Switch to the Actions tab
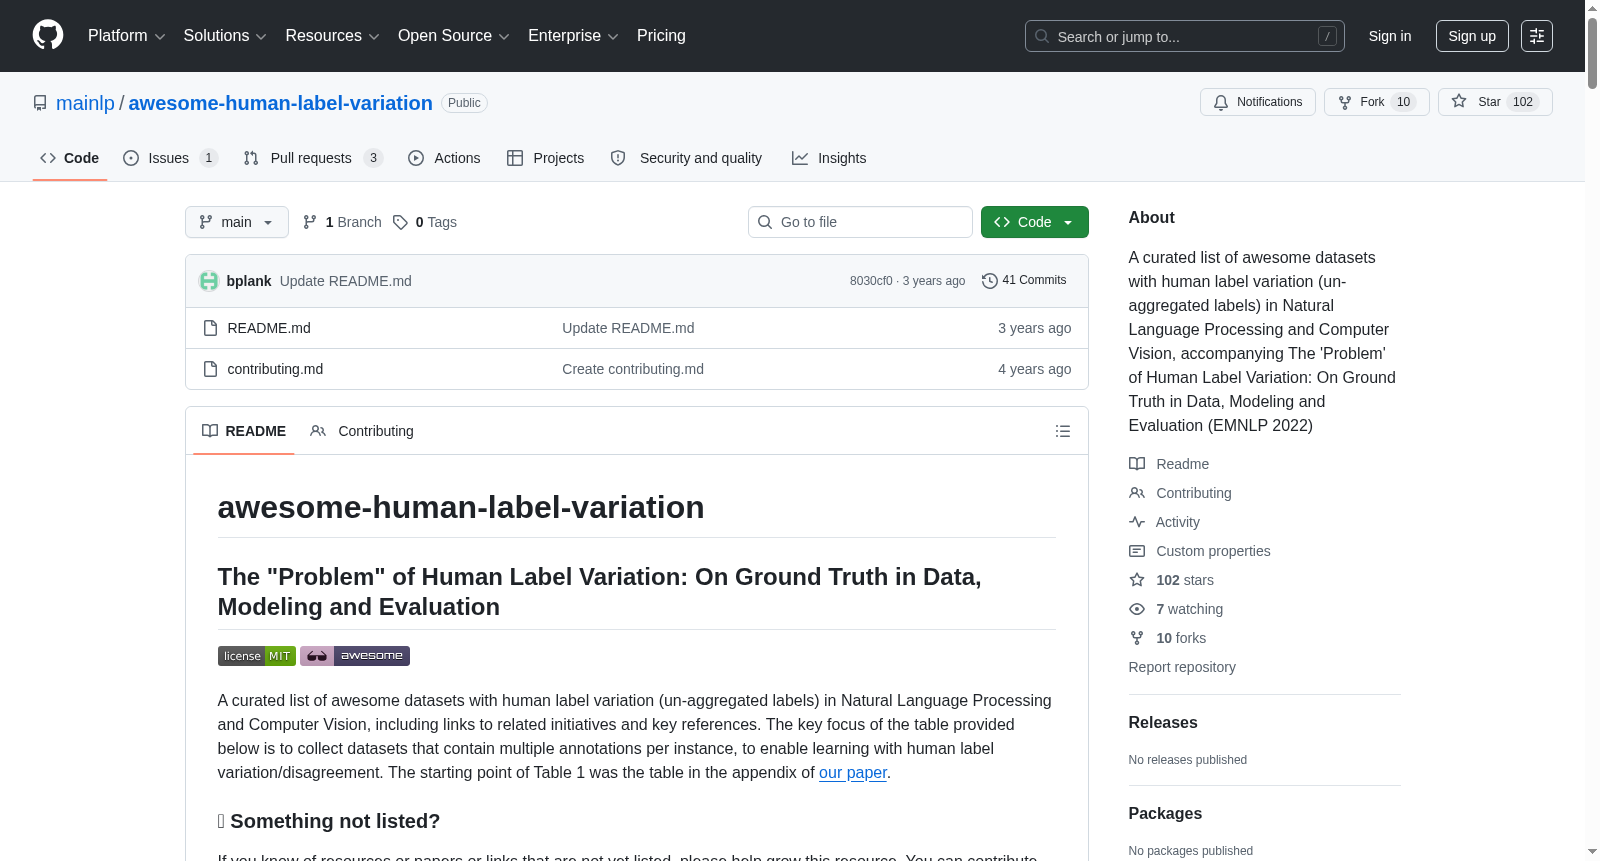This screenshot has width=1600, height=861. pos(444,158)
